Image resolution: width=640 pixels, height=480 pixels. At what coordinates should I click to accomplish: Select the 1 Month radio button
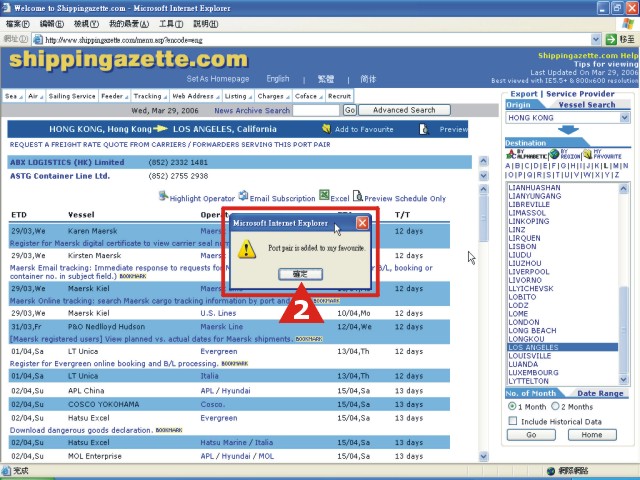[512, 406]
